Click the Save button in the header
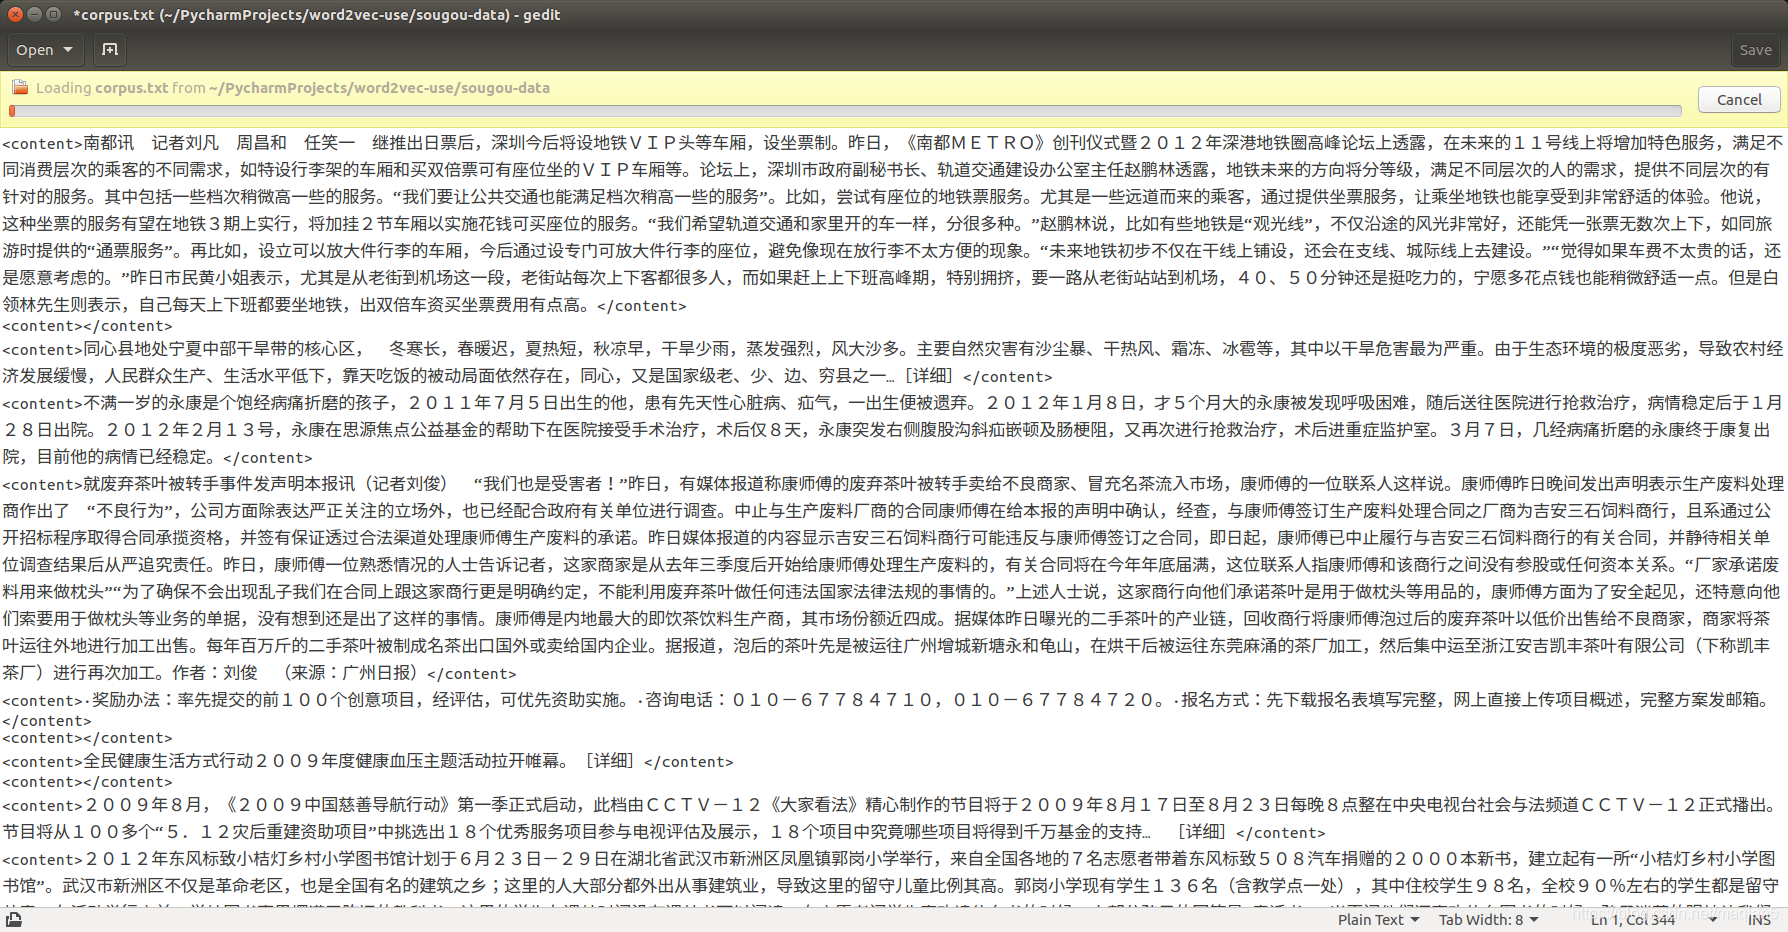Image resolution: width=1788 pixels, height=932 pixels. tap(1755, 50)
